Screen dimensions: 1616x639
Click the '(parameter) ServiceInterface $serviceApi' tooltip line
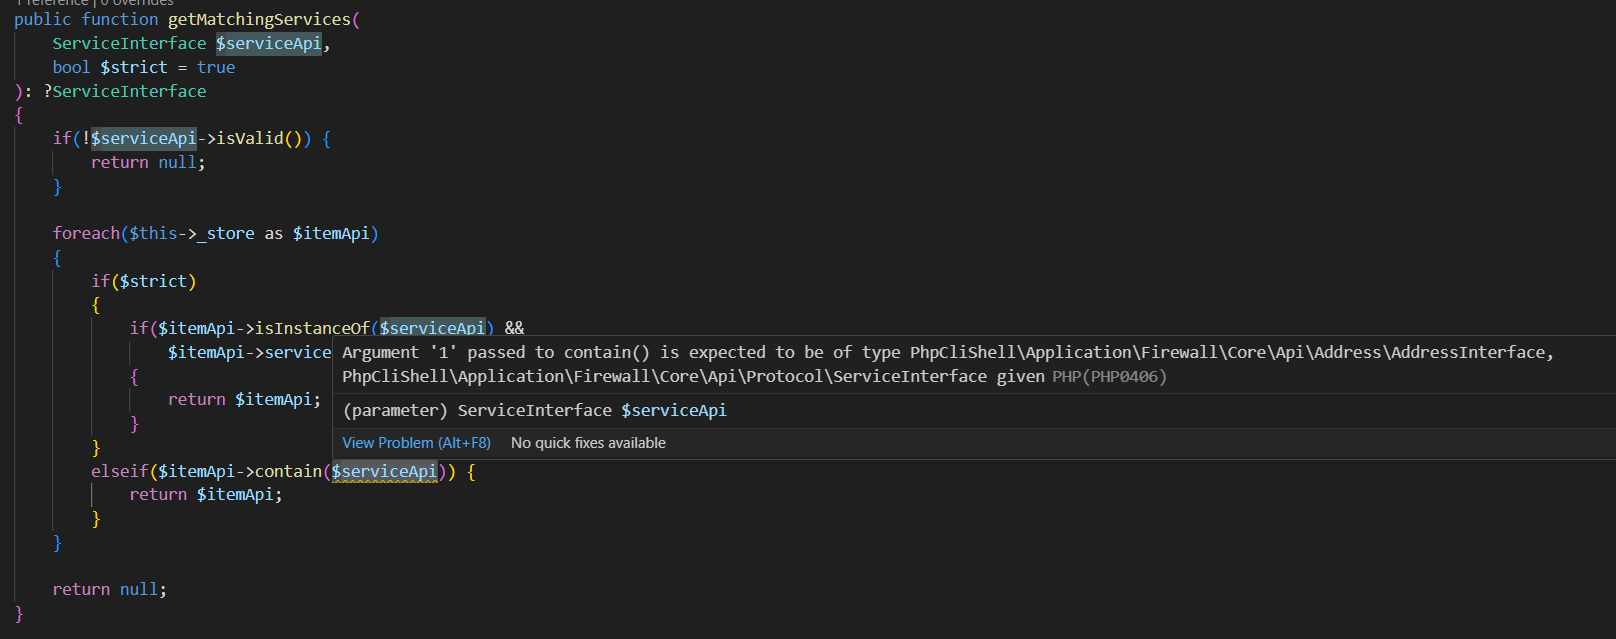pos(534,411)
